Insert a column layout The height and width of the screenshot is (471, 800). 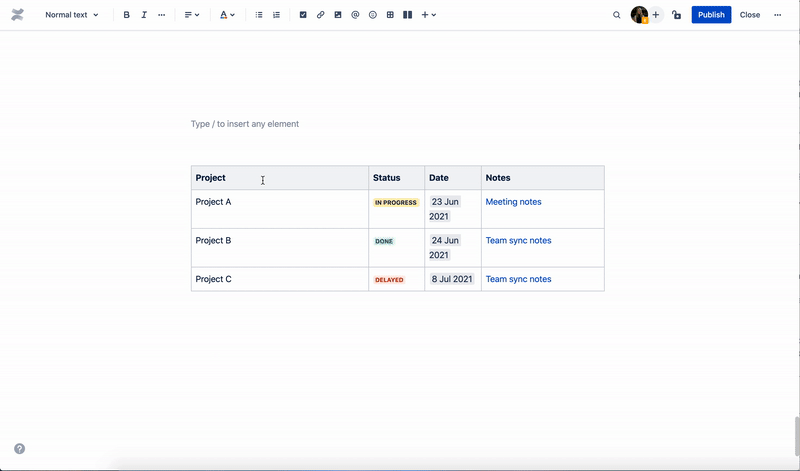(x=407, y=15)
